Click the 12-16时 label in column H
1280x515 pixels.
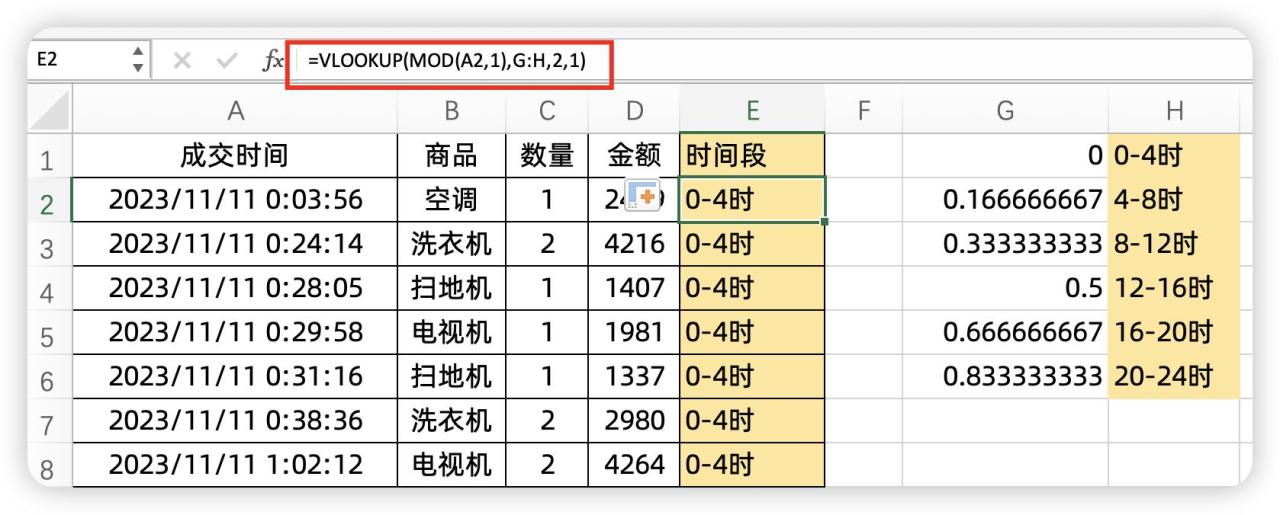pyautogui.click(x=1173, y=290)
